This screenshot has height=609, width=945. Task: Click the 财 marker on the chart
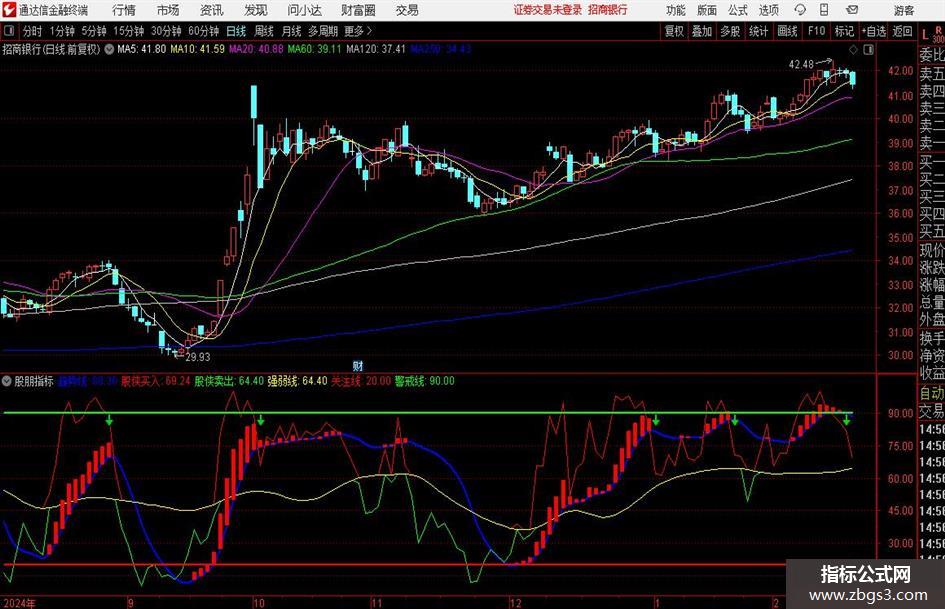click(357, 365)
